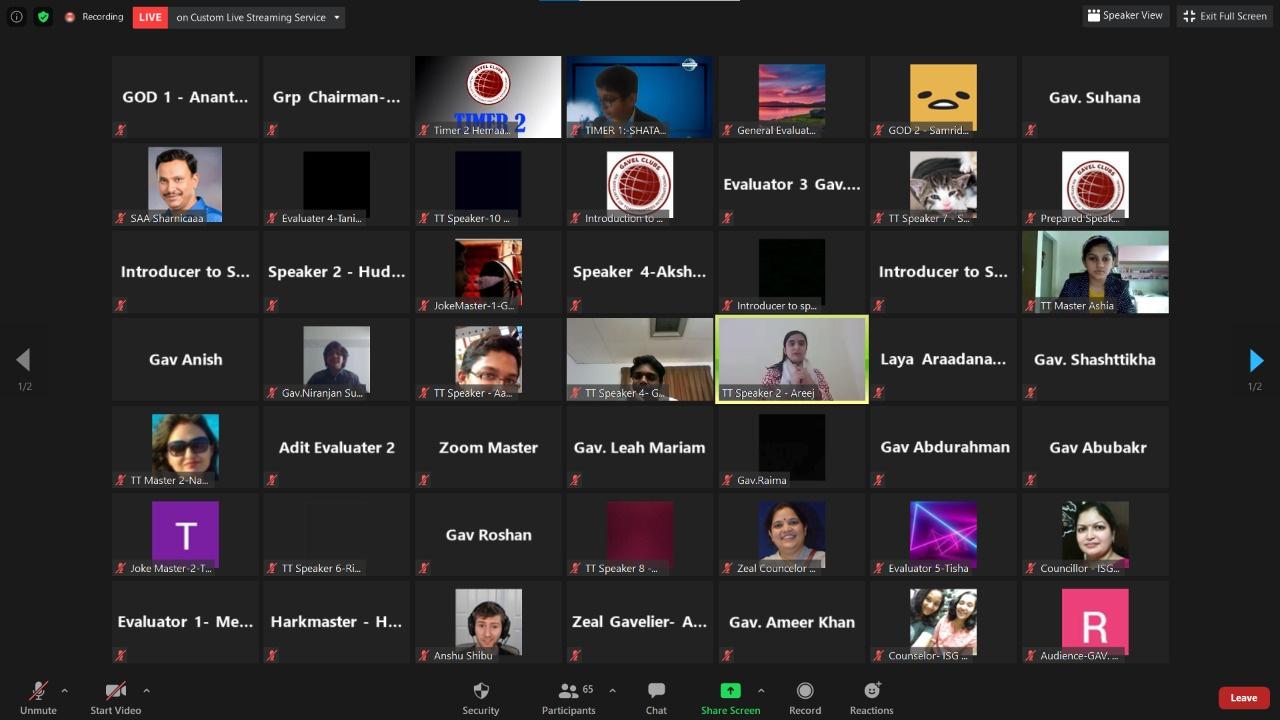Click the red Recording indicator
Image resolution: width=1280 pixels, height=720 pixels.
[94, 17]
